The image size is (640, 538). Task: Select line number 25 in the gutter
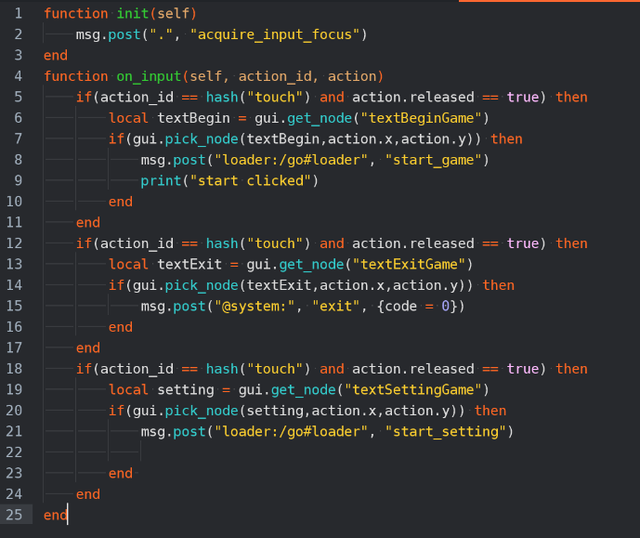[14, 515]
